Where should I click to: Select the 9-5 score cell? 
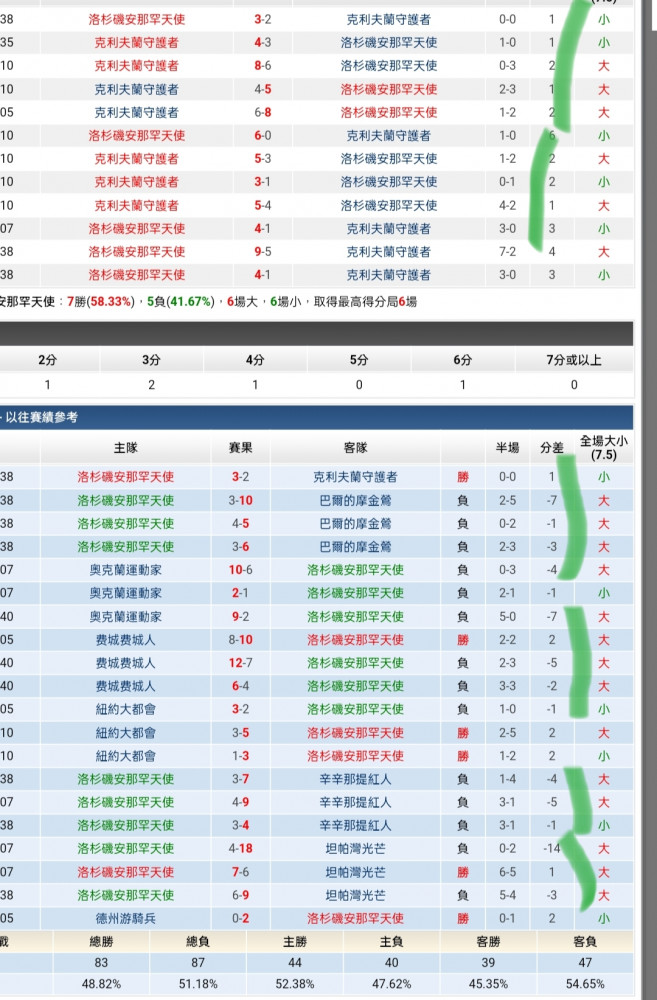tap(263, 251)
